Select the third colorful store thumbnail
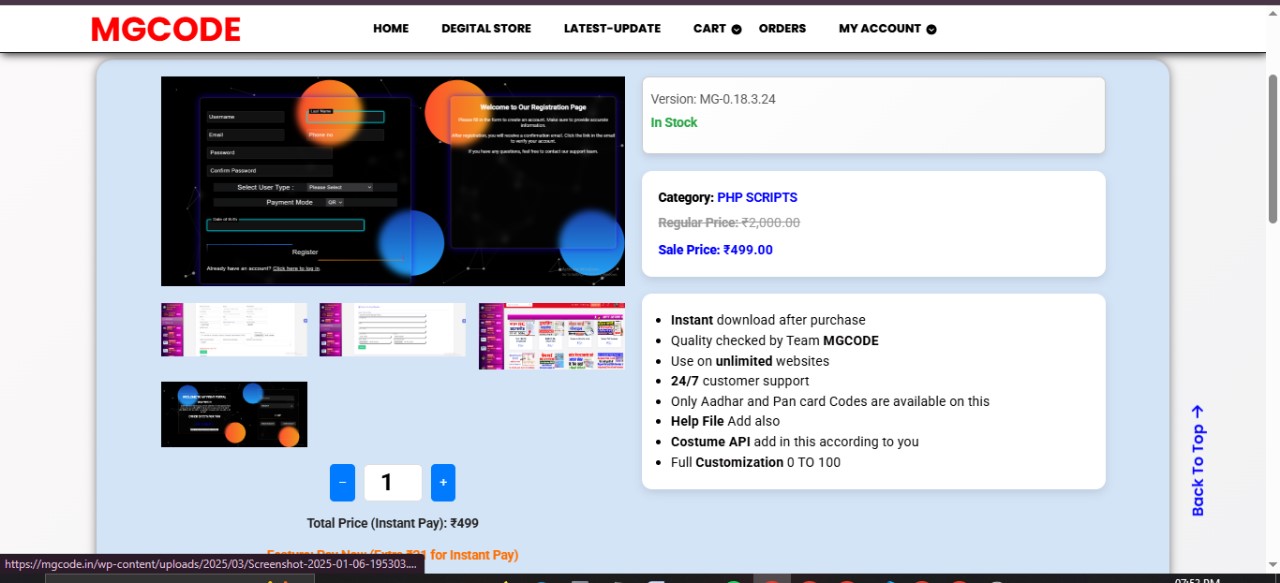Image resolution: width=1280 pixels, height=583 pixels. (551, 336)
